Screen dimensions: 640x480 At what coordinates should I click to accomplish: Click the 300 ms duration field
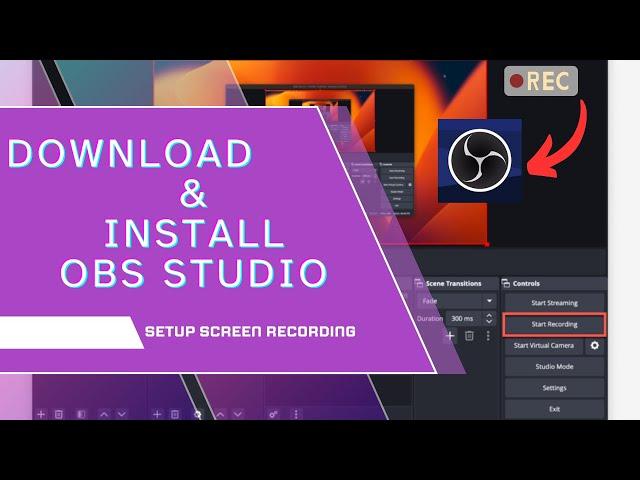(462, 319)
